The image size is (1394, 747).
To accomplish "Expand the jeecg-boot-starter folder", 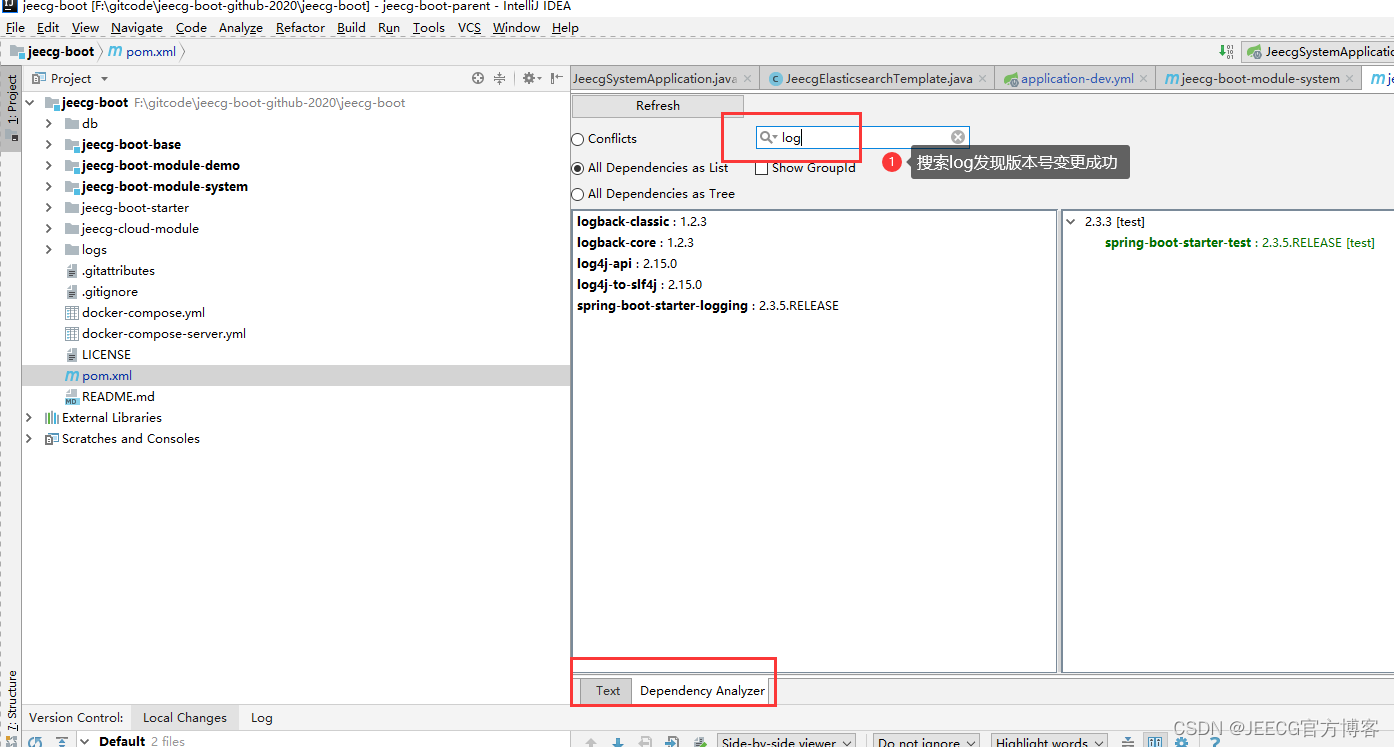I will click(49, 208).
